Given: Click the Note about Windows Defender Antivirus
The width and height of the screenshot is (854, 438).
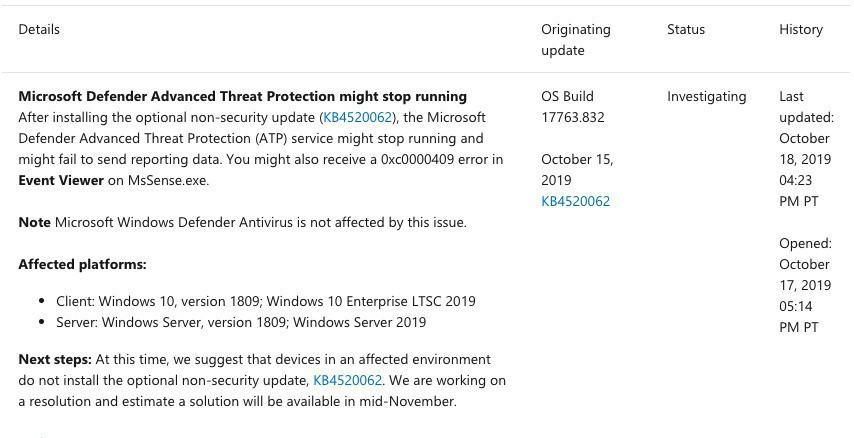Looking at the screenshot, I should click(x=242, y=222).
